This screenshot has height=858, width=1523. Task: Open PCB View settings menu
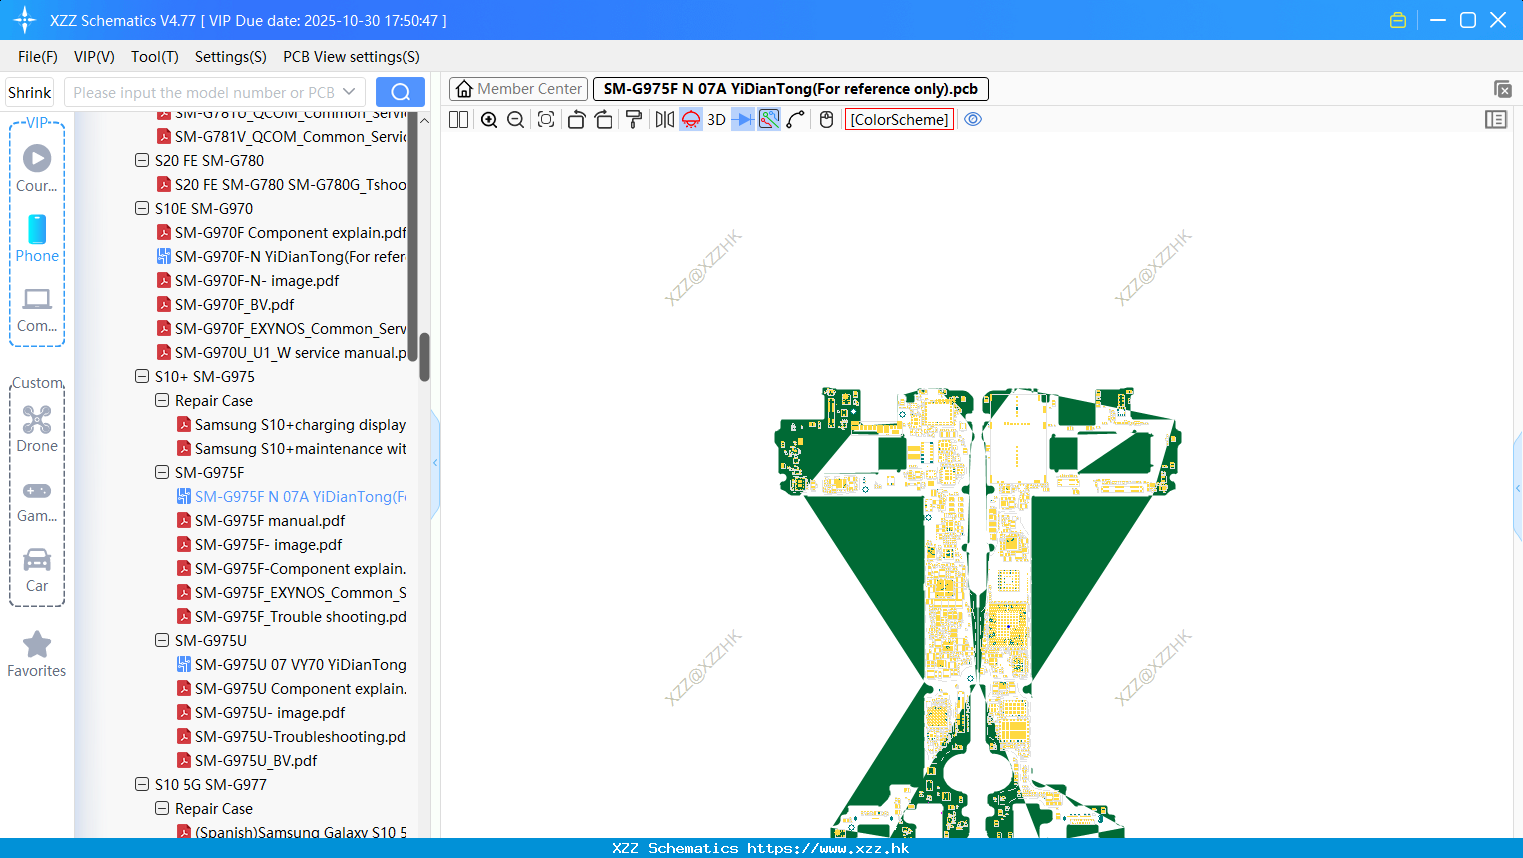tap(351, 57)
